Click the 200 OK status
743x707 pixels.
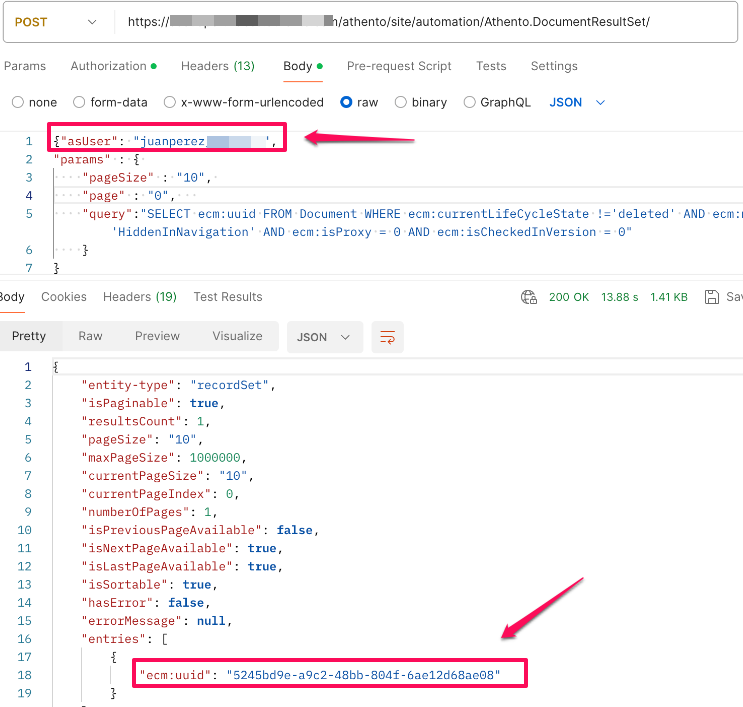tap(569, 297)
